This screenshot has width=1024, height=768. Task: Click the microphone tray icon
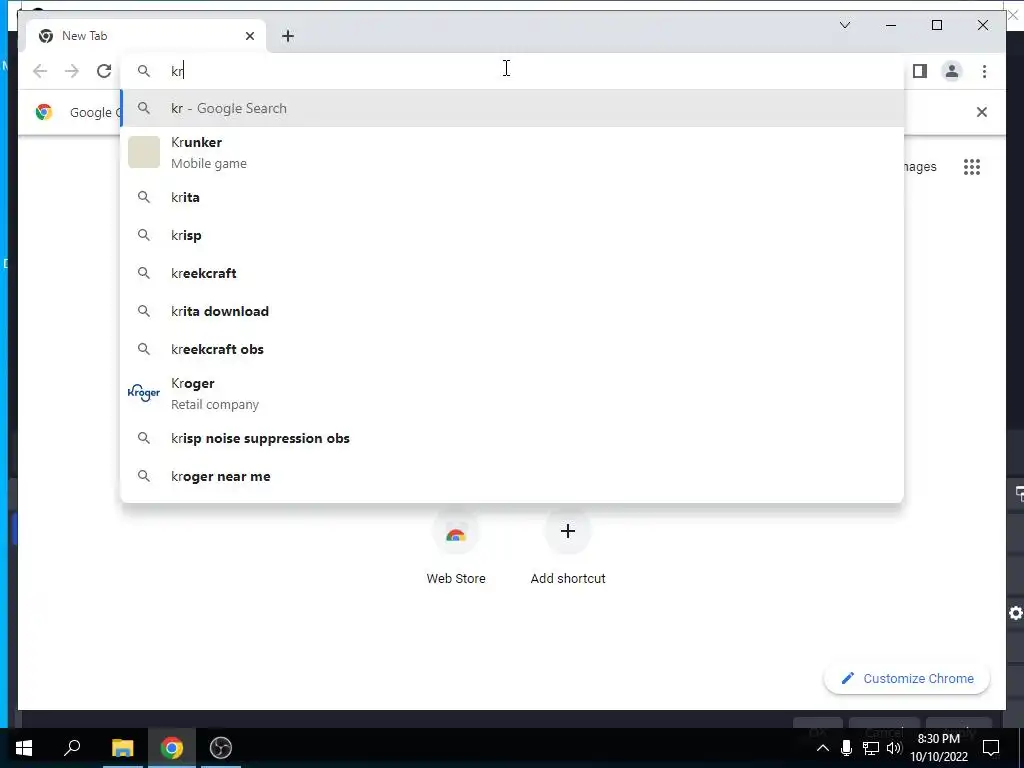click(846, 748)
